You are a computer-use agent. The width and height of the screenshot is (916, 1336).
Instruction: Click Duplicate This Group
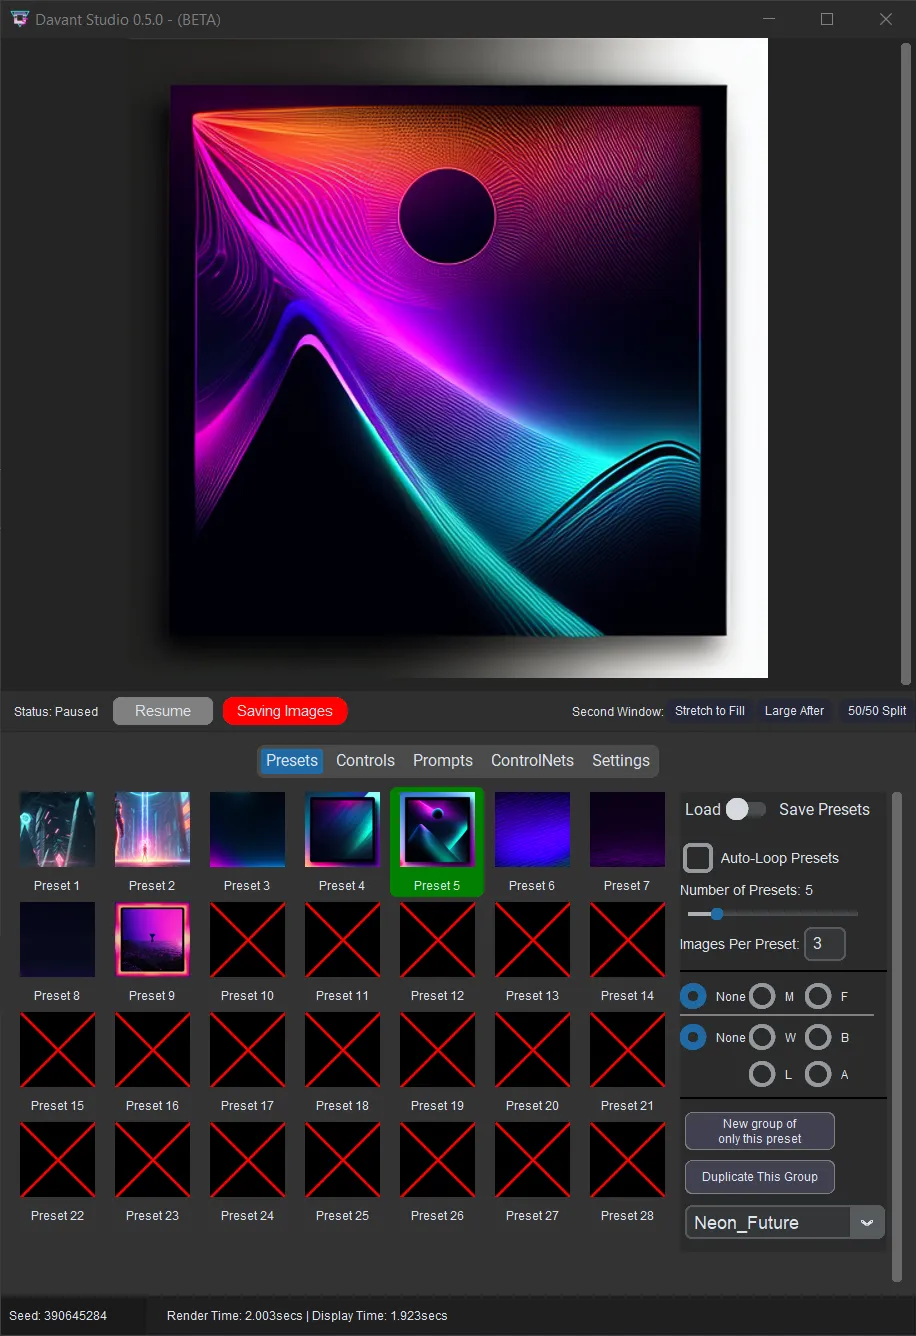759,1177
